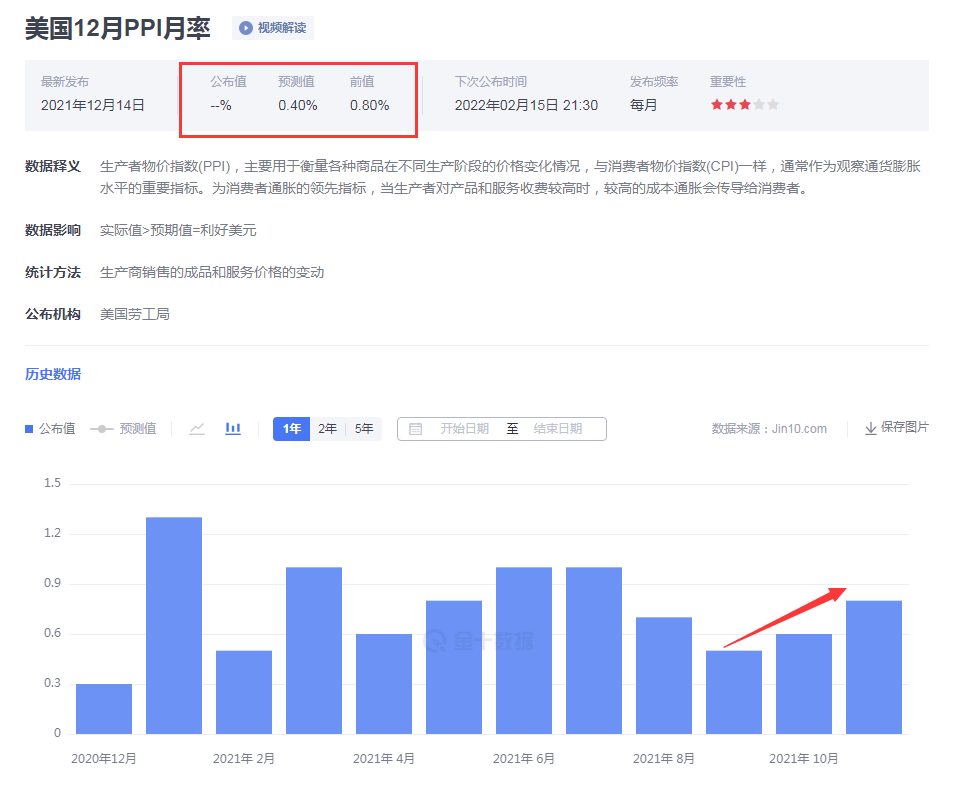
Task: Click the 2021年 10月 bar in chart
Action: 804,684
